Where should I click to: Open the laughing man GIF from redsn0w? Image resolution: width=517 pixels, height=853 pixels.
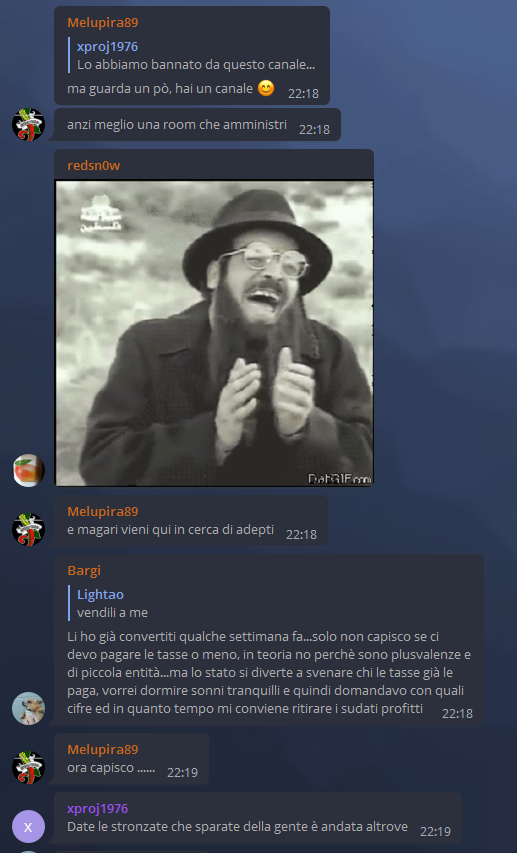[x=214, y=333]
